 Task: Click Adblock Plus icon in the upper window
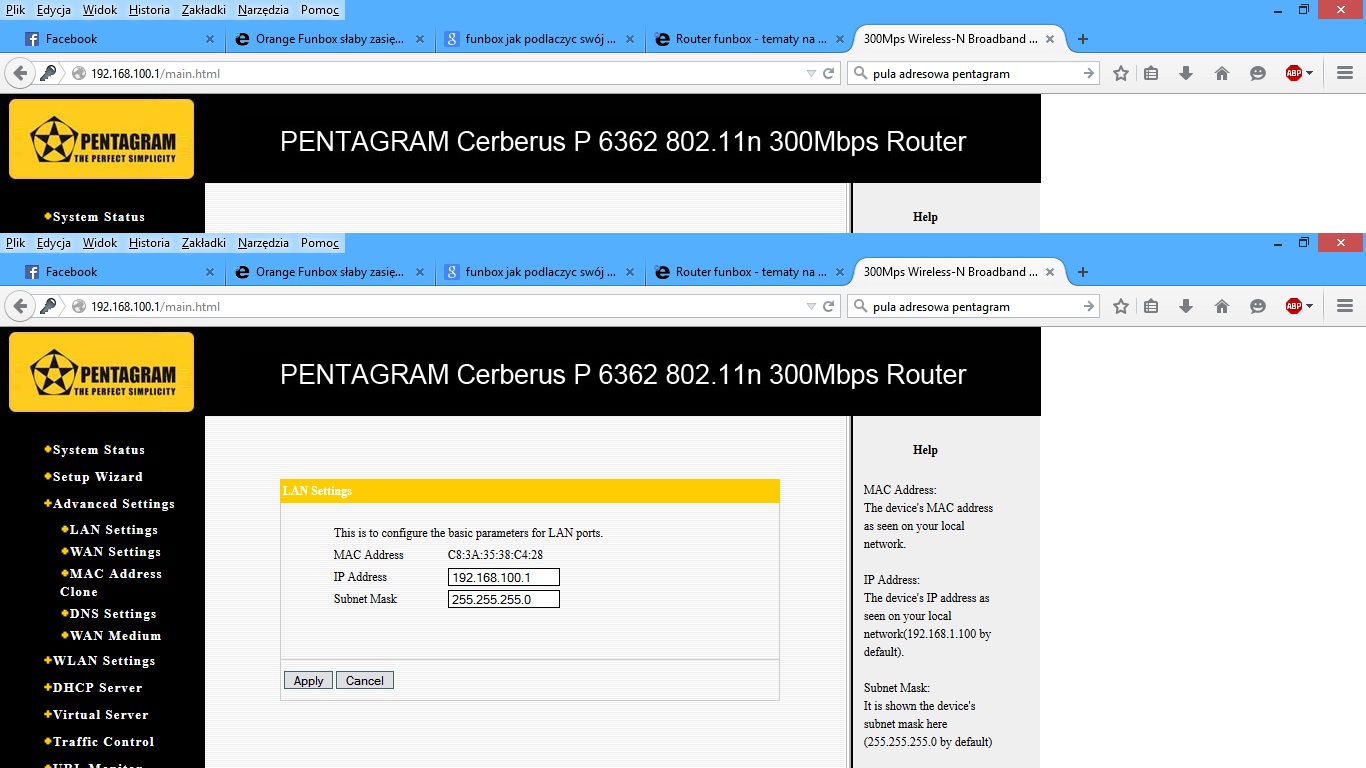[x=1294, y=73]
